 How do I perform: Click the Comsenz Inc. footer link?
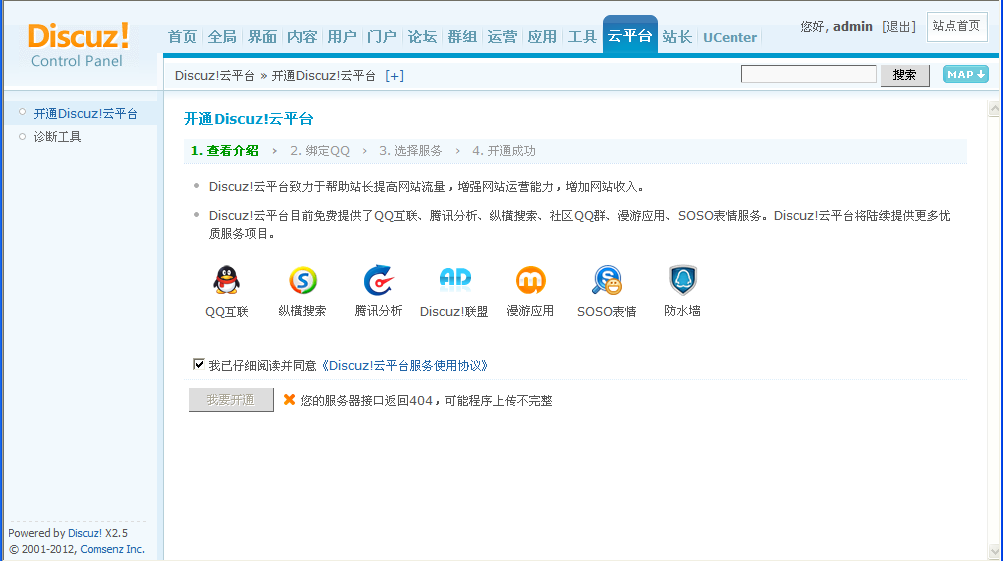(113, 549)
